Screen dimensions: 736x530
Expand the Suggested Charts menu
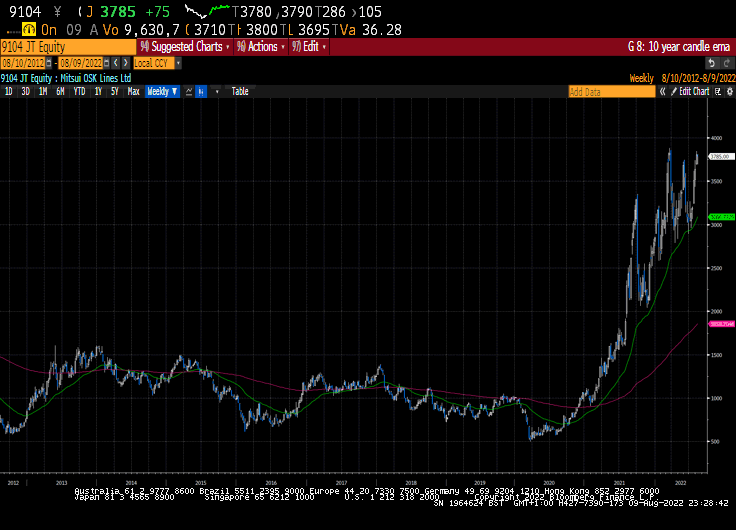tap(185, 47)
